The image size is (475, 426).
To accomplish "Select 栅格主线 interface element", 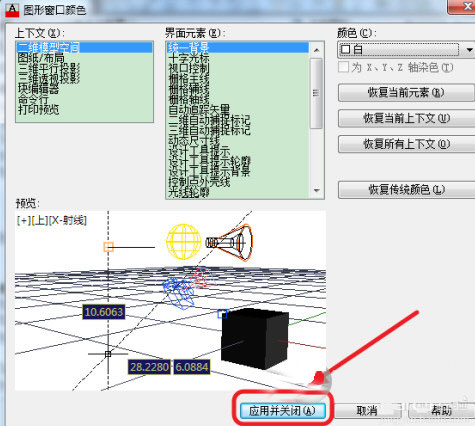I will tap(238, 78).
